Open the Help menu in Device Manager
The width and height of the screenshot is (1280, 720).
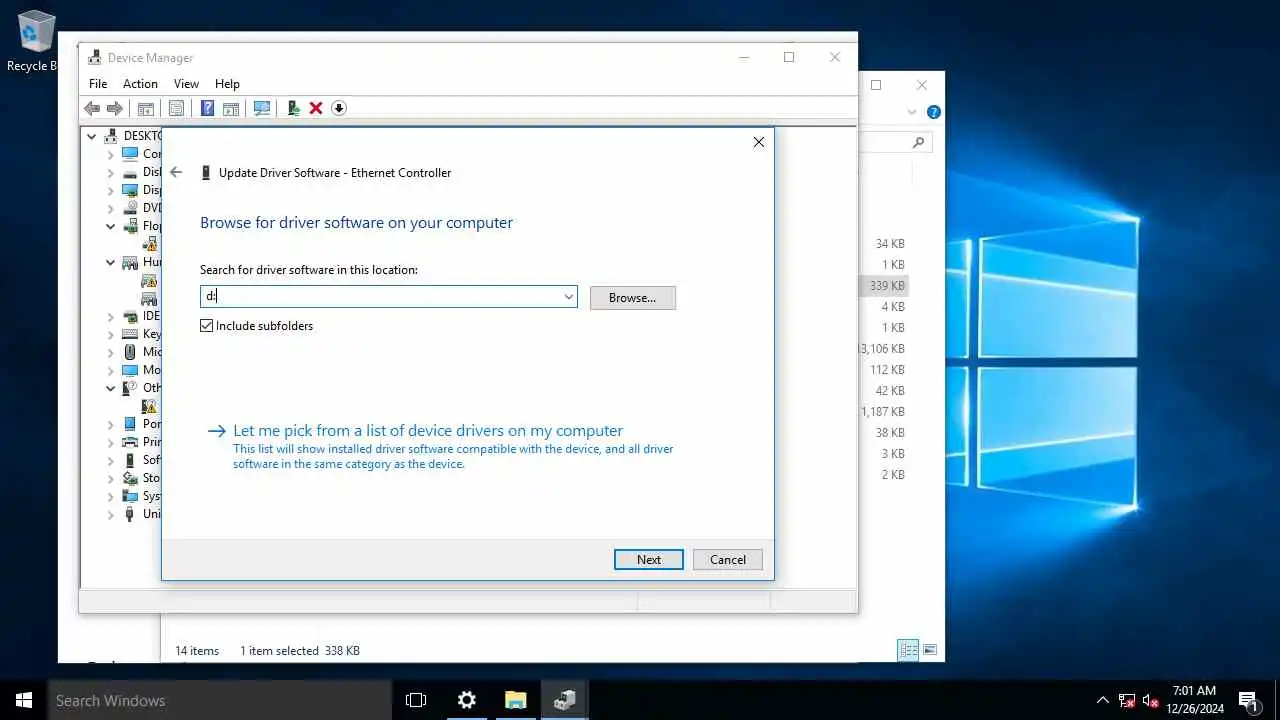pos(227,84)
